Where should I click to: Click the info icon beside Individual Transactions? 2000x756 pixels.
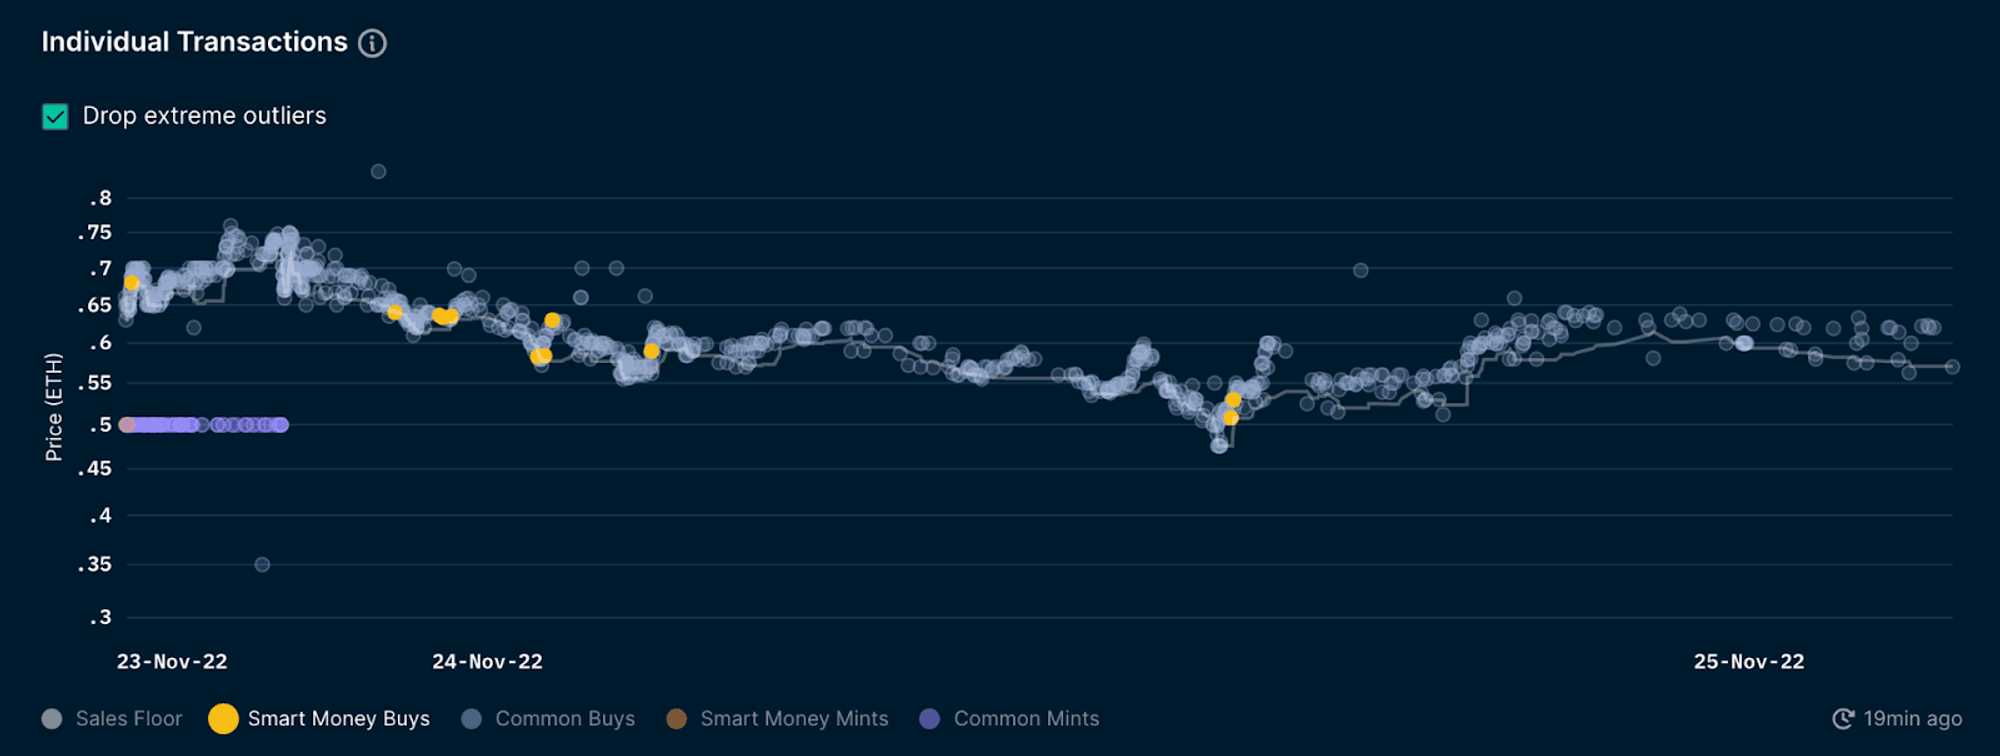(372, 43)
